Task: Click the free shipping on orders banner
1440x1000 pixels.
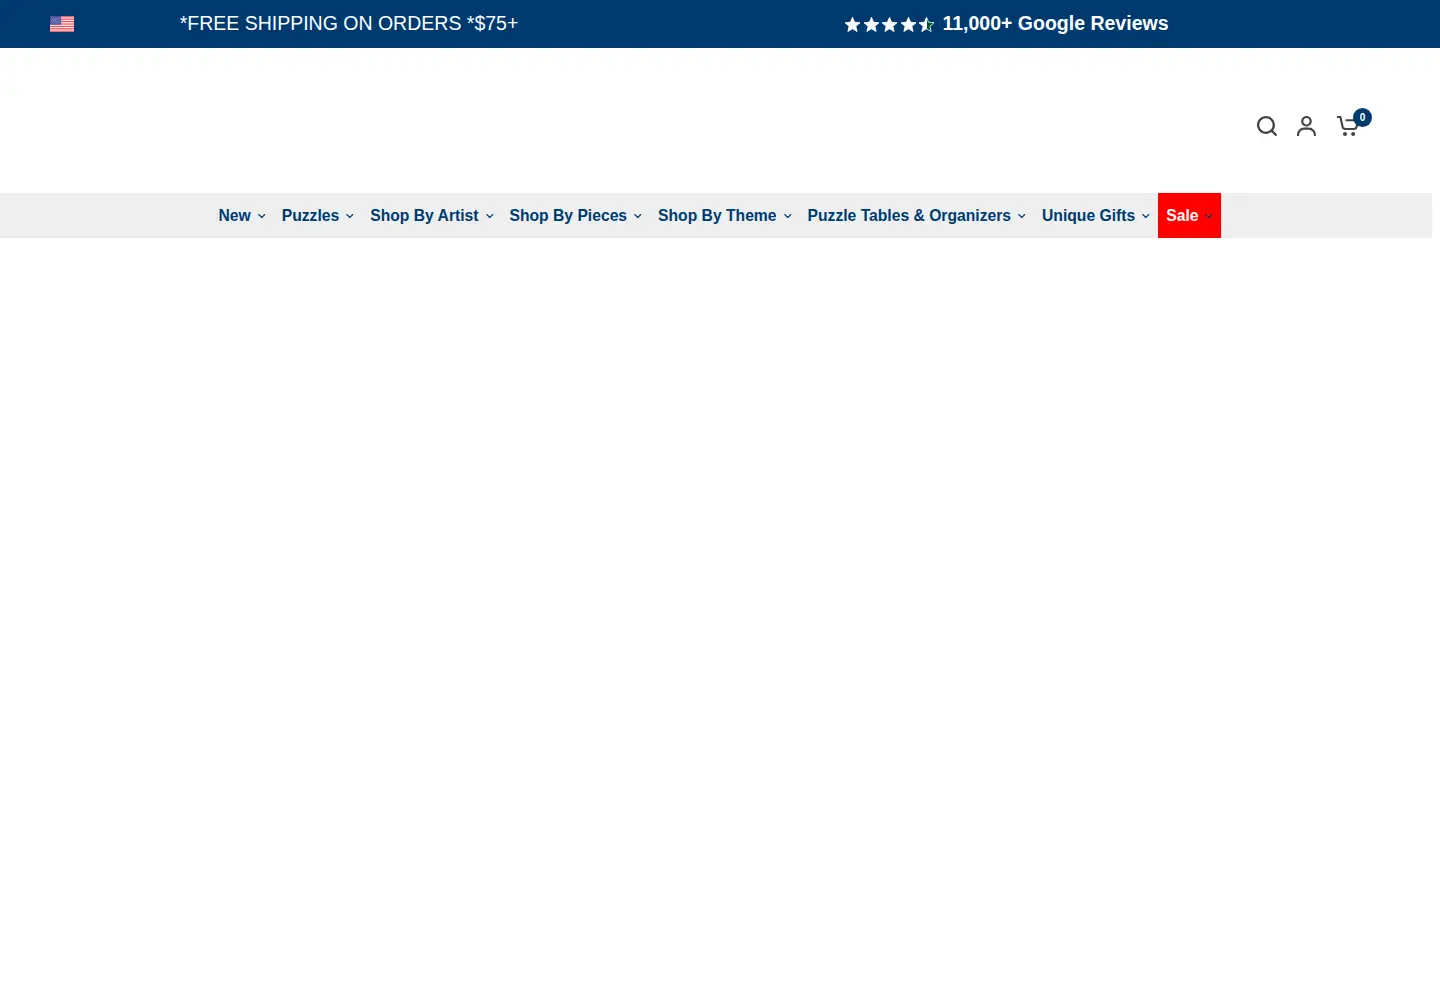Action: click(x=349, y=23)
